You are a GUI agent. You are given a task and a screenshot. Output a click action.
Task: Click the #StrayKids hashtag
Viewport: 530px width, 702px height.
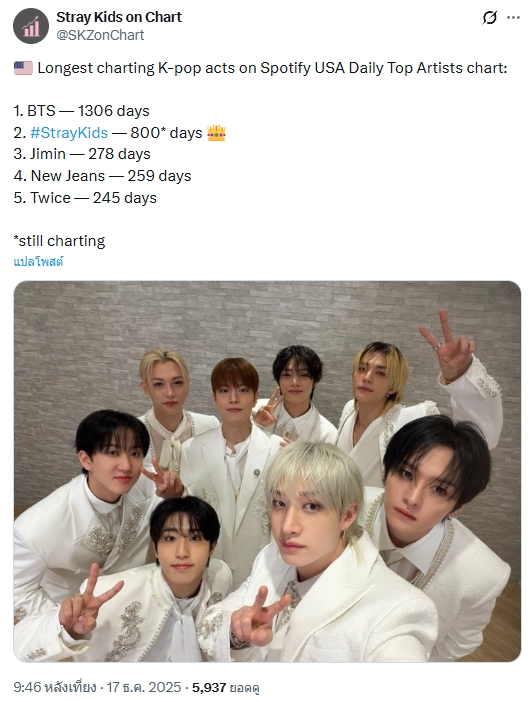pyautogui.click(x=69, y=133)
